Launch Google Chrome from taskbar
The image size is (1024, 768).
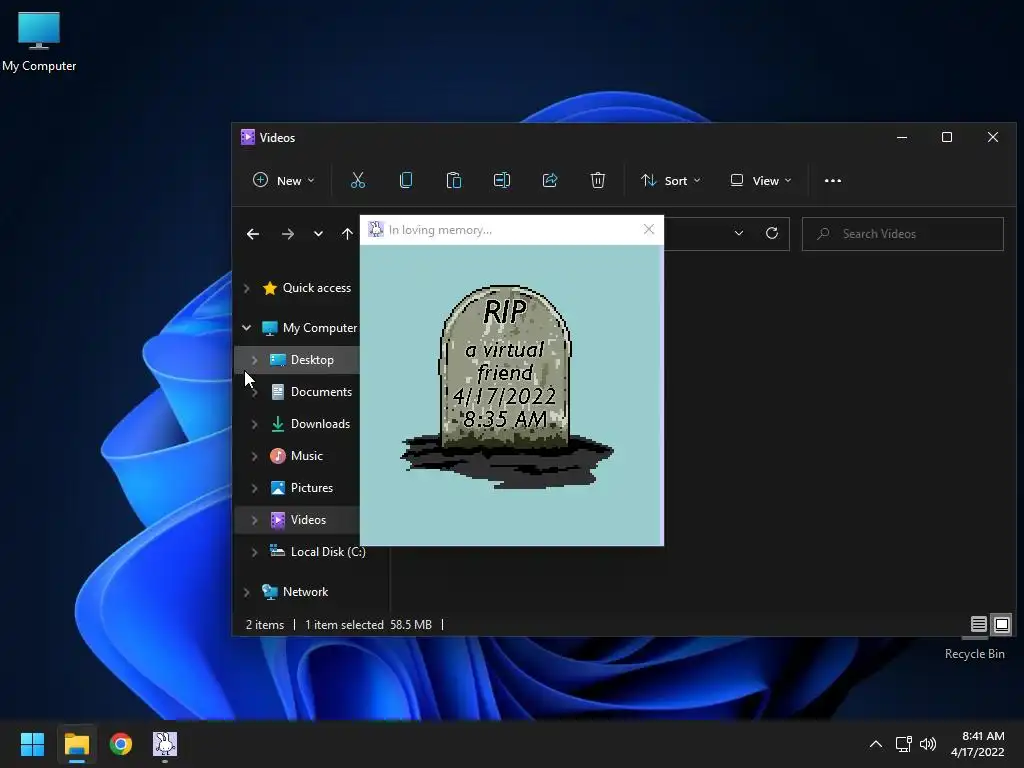click(x=121, y=744)
